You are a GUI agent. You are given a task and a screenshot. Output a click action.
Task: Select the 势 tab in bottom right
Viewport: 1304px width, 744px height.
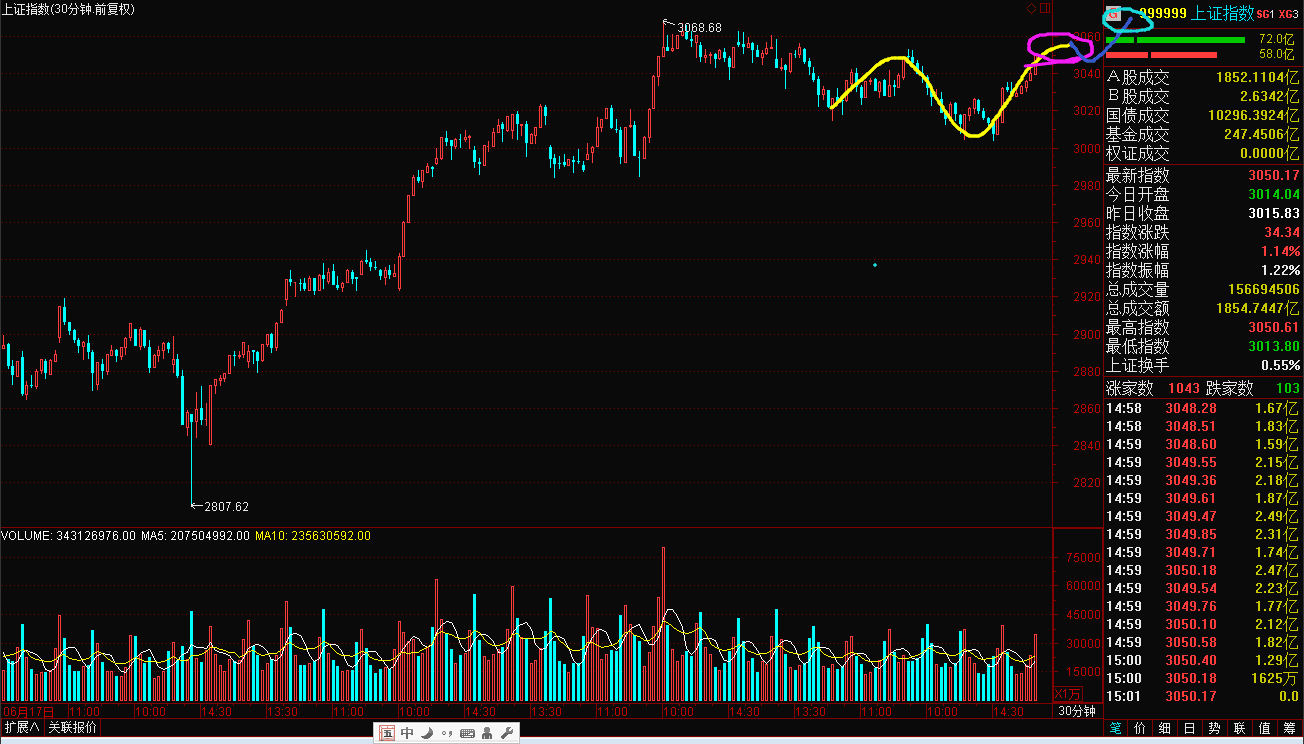pyautogui.click(x=1213, y=728)
